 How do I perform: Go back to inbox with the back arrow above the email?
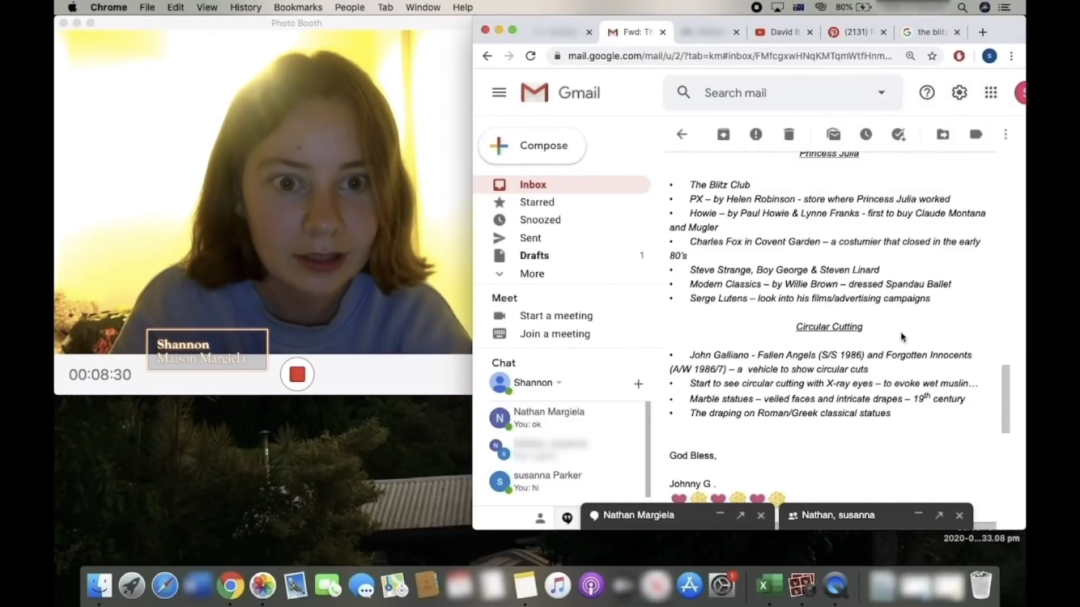tap(682, 134)
